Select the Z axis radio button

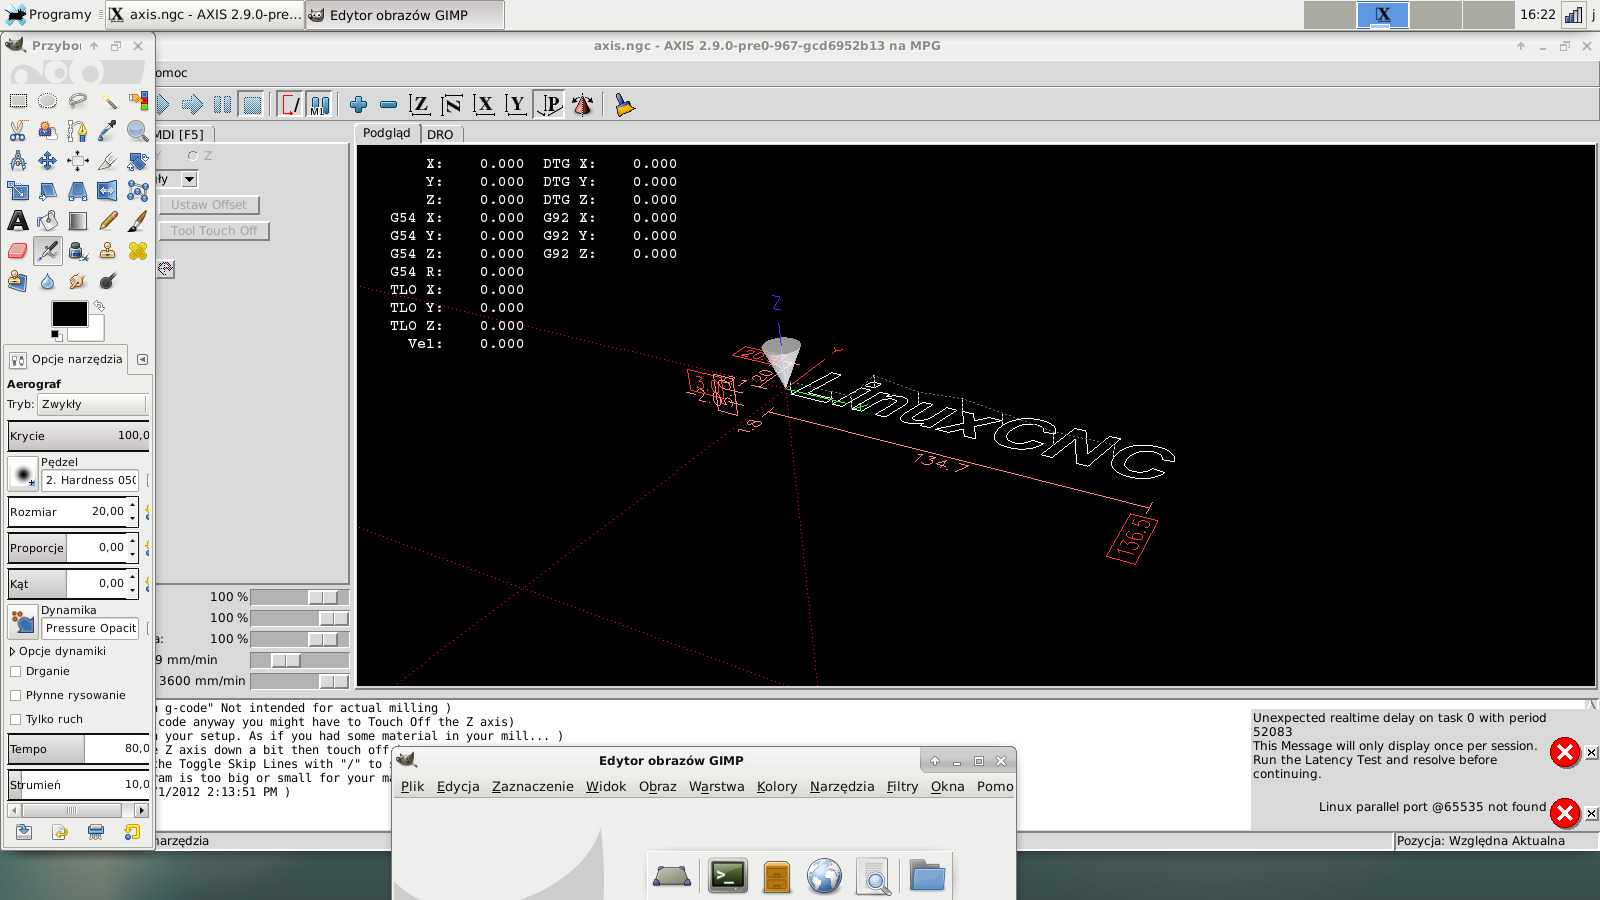[x=193, y=156]
